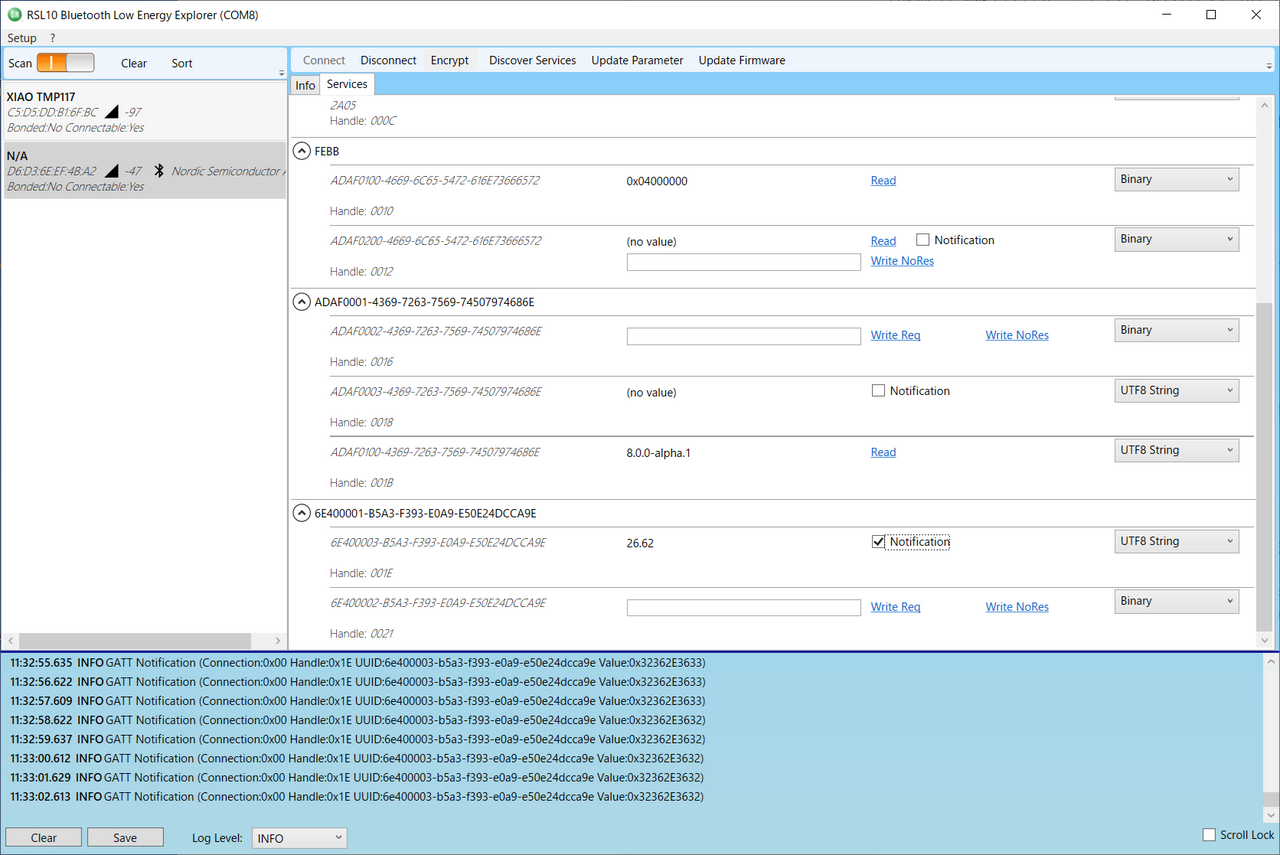1280x855 pixels.
Task: Open the Setup menu
Action: click(22, 38)
